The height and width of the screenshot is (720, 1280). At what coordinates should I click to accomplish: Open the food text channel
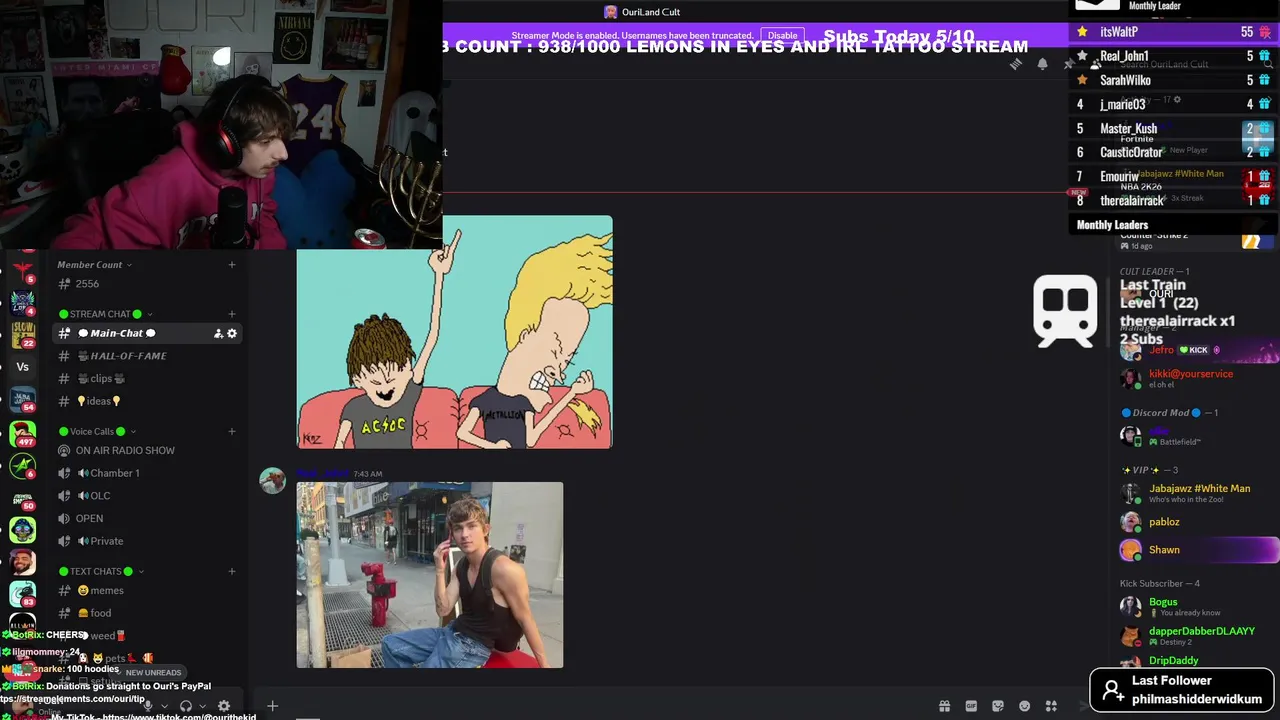click(147, 613)
